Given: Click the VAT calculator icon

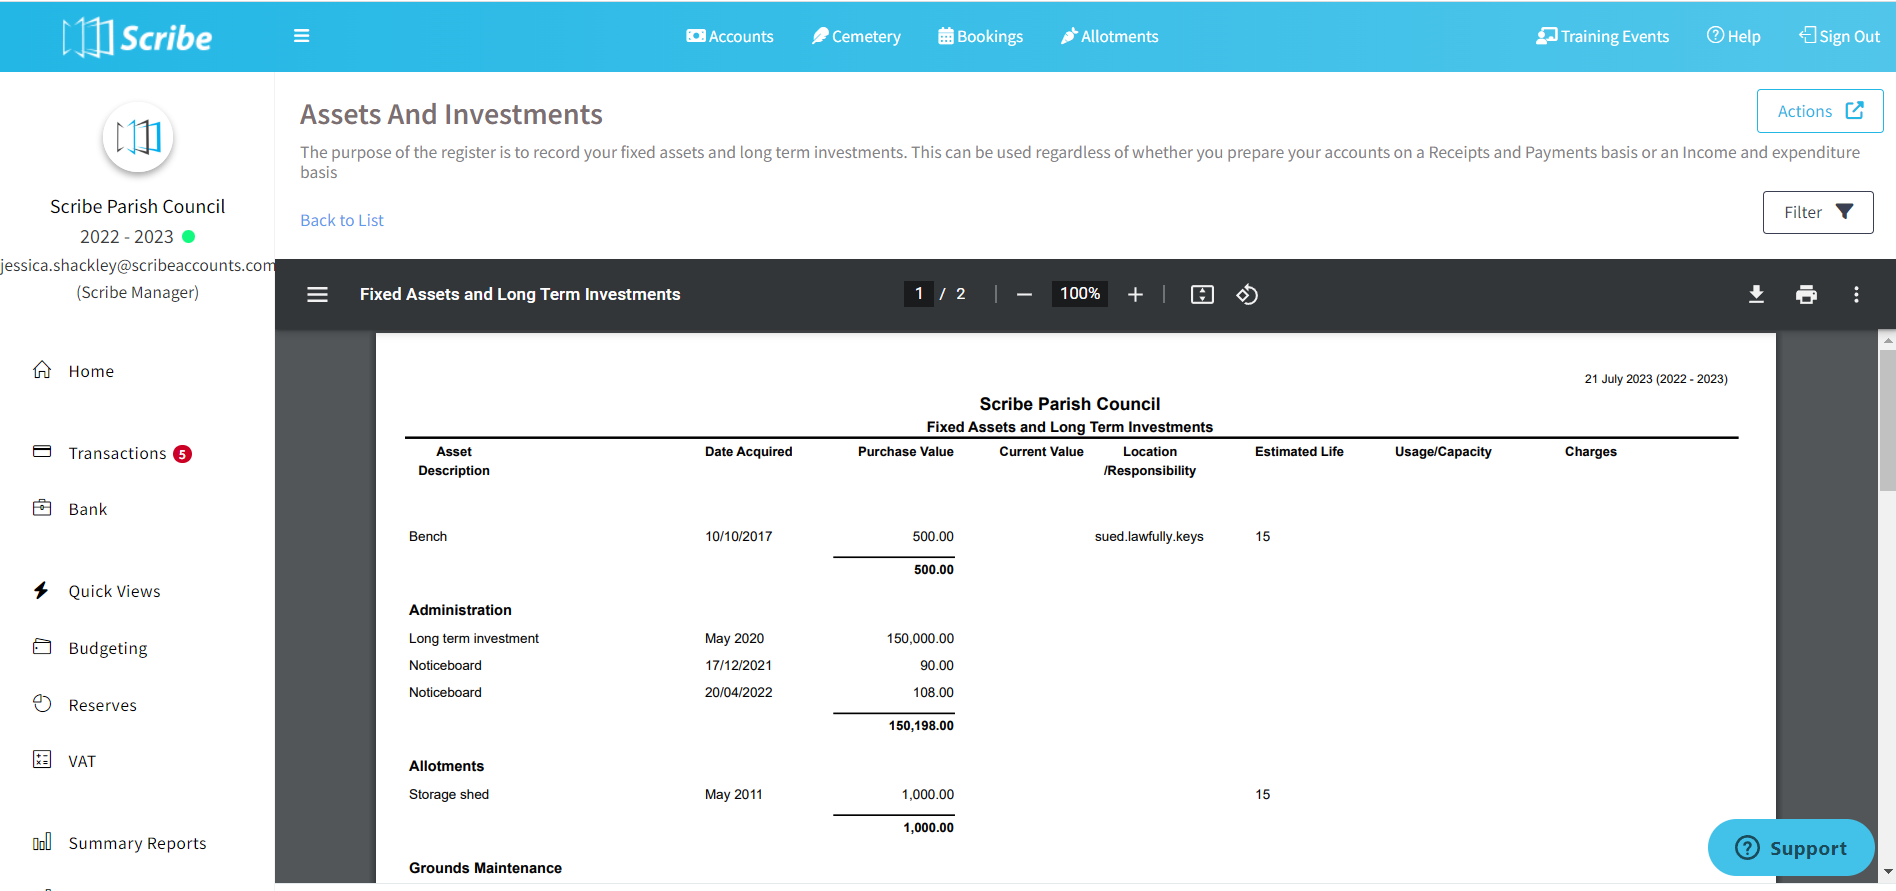Looking at the screenshot, I should 42,759.
